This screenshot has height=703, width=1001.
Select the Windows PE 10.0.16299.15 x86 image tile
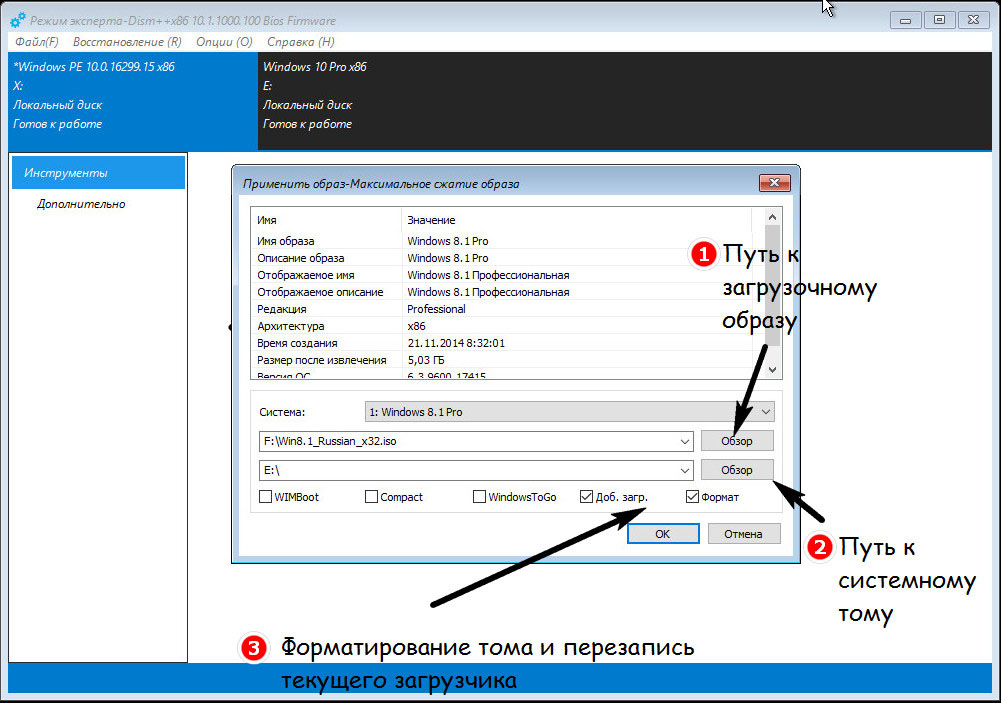[x=133, y=101]
